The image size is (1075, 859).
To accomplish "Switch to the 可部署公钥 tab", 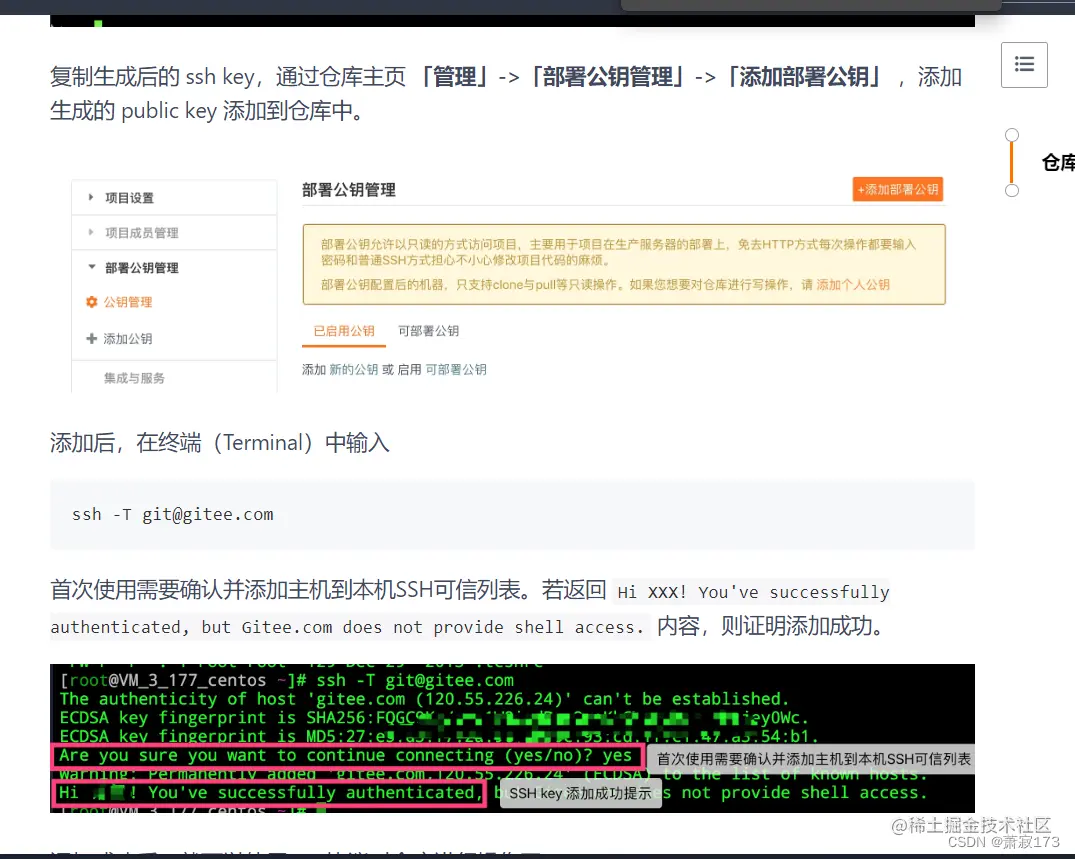I will (430, 330).
